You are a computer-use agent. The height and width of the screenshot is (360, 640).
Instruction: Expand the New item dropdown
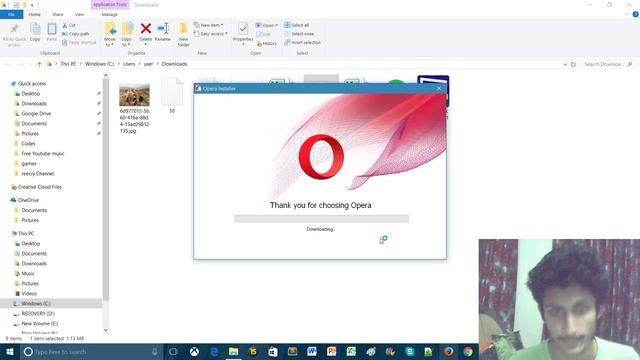pyautogui.click(x=209, y=25)
